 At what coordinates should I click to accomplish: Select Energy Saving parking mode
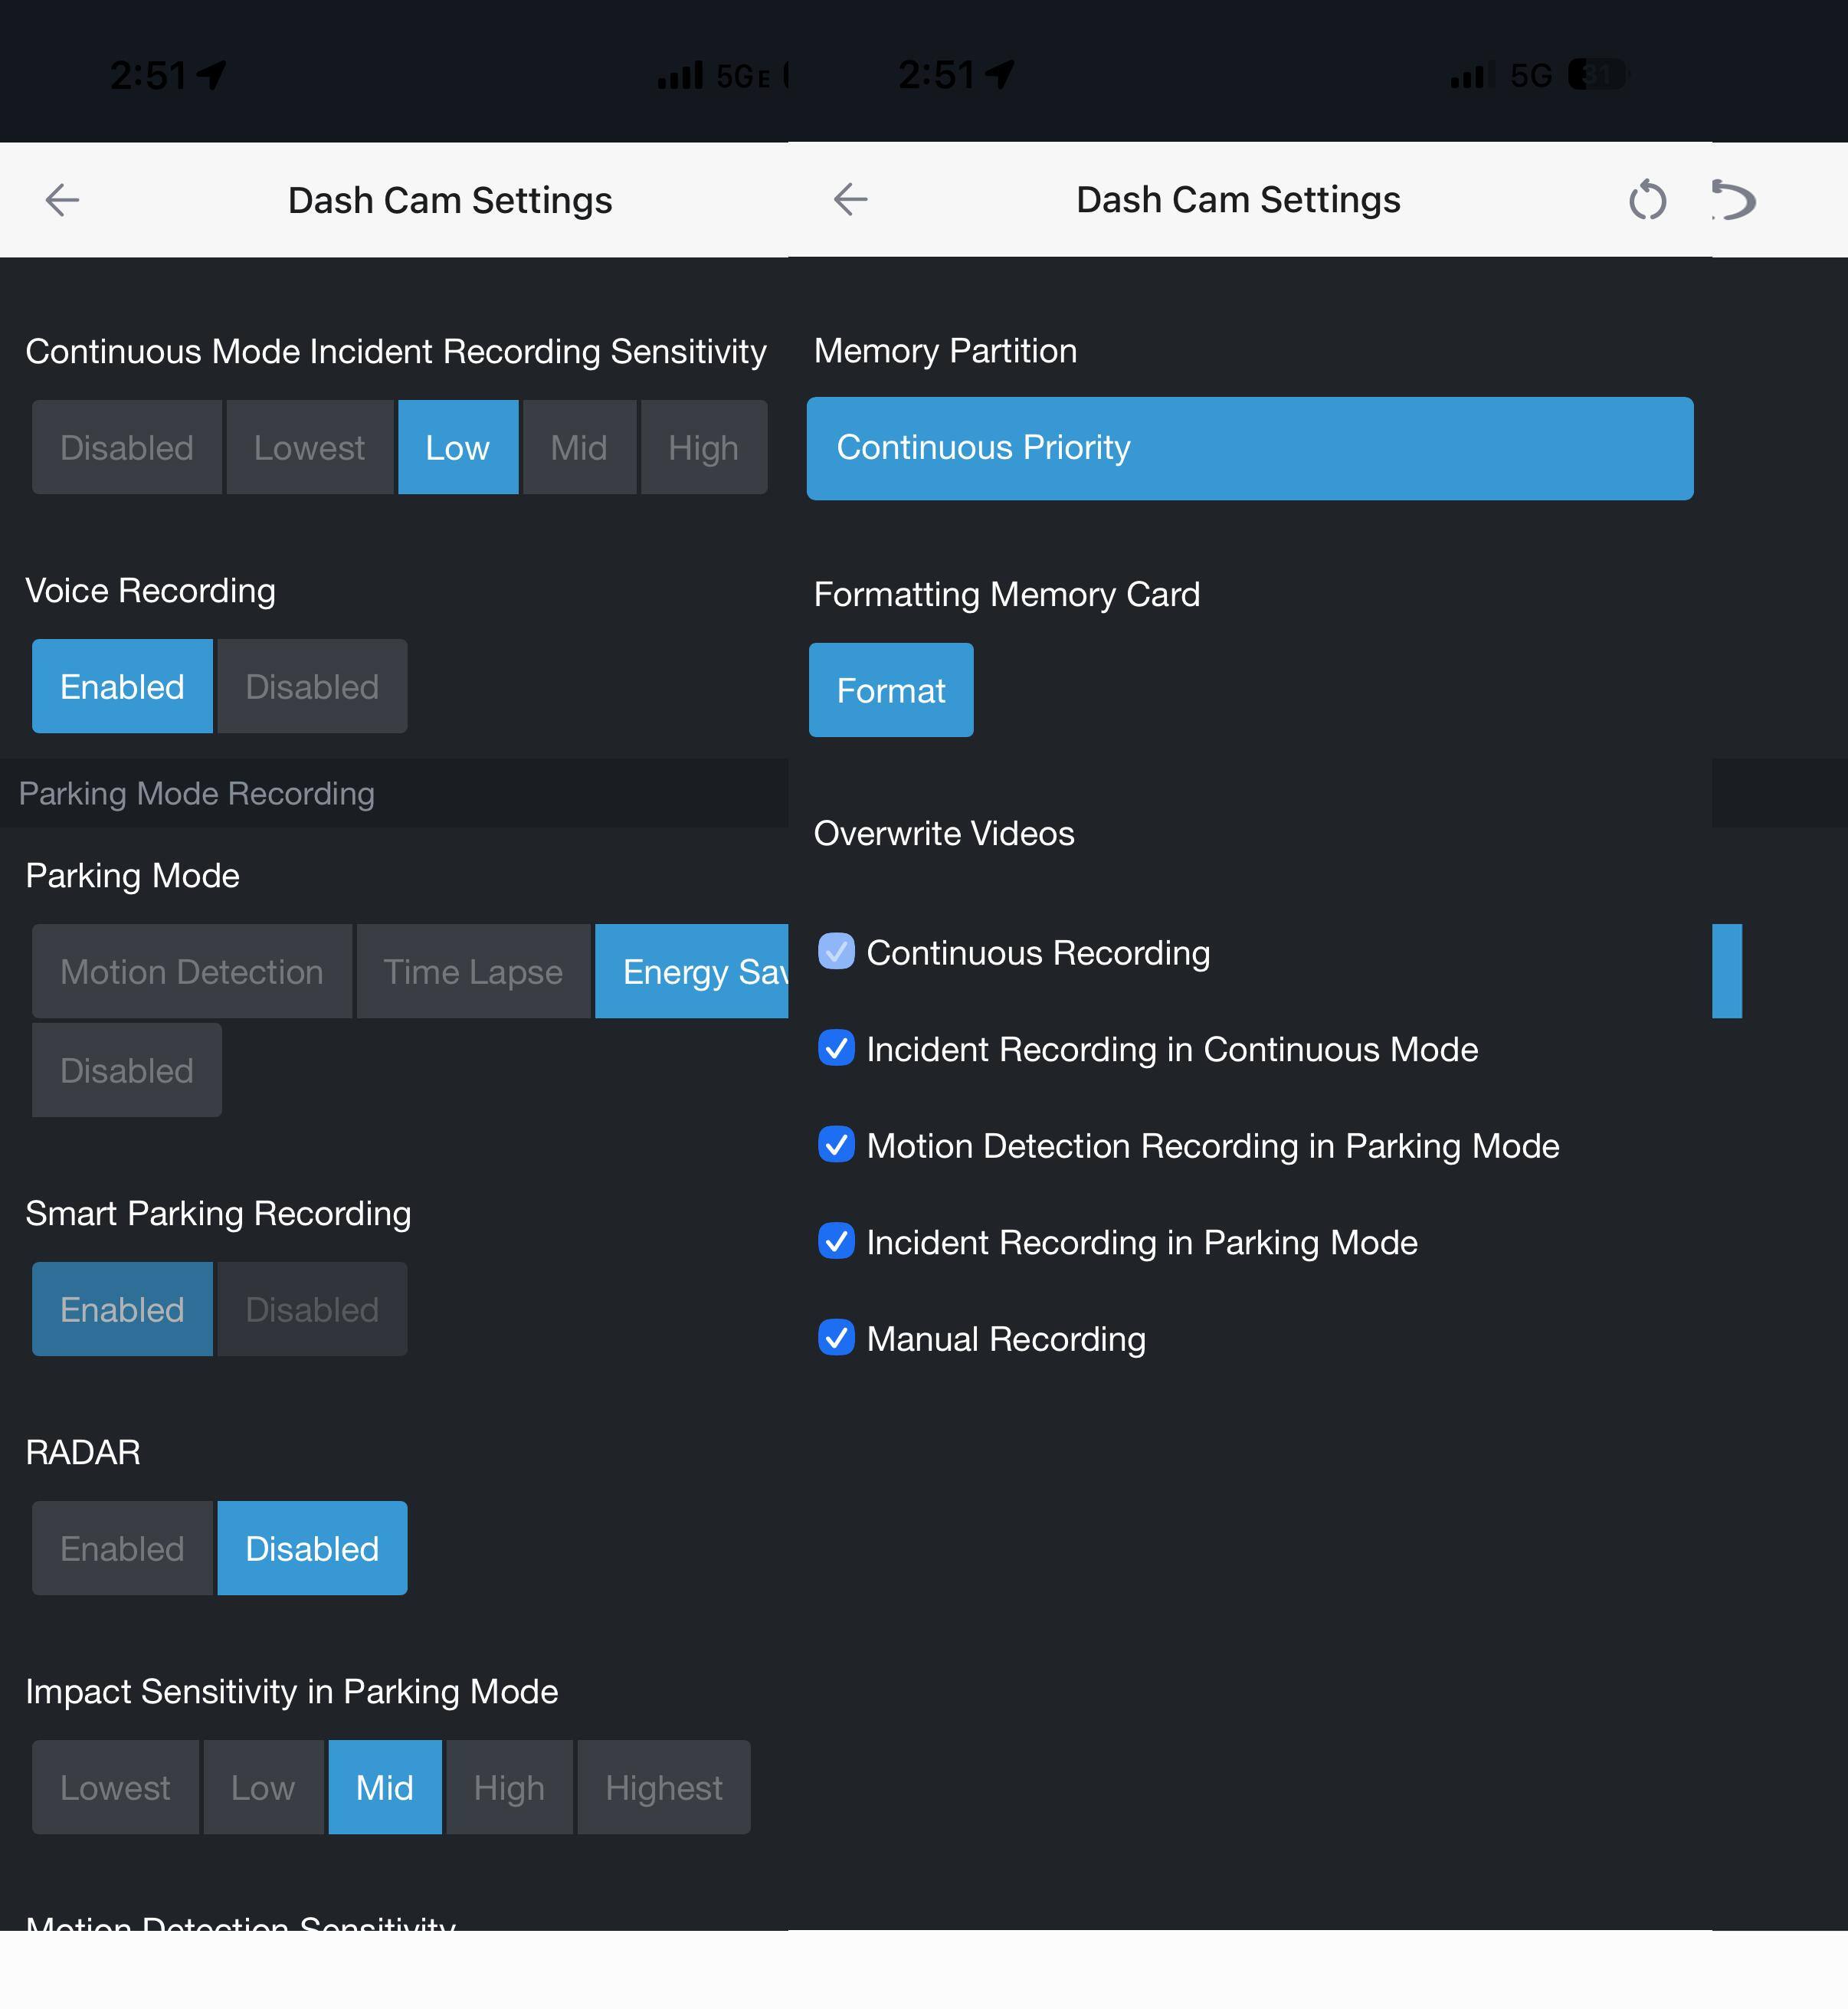(692, 971)
